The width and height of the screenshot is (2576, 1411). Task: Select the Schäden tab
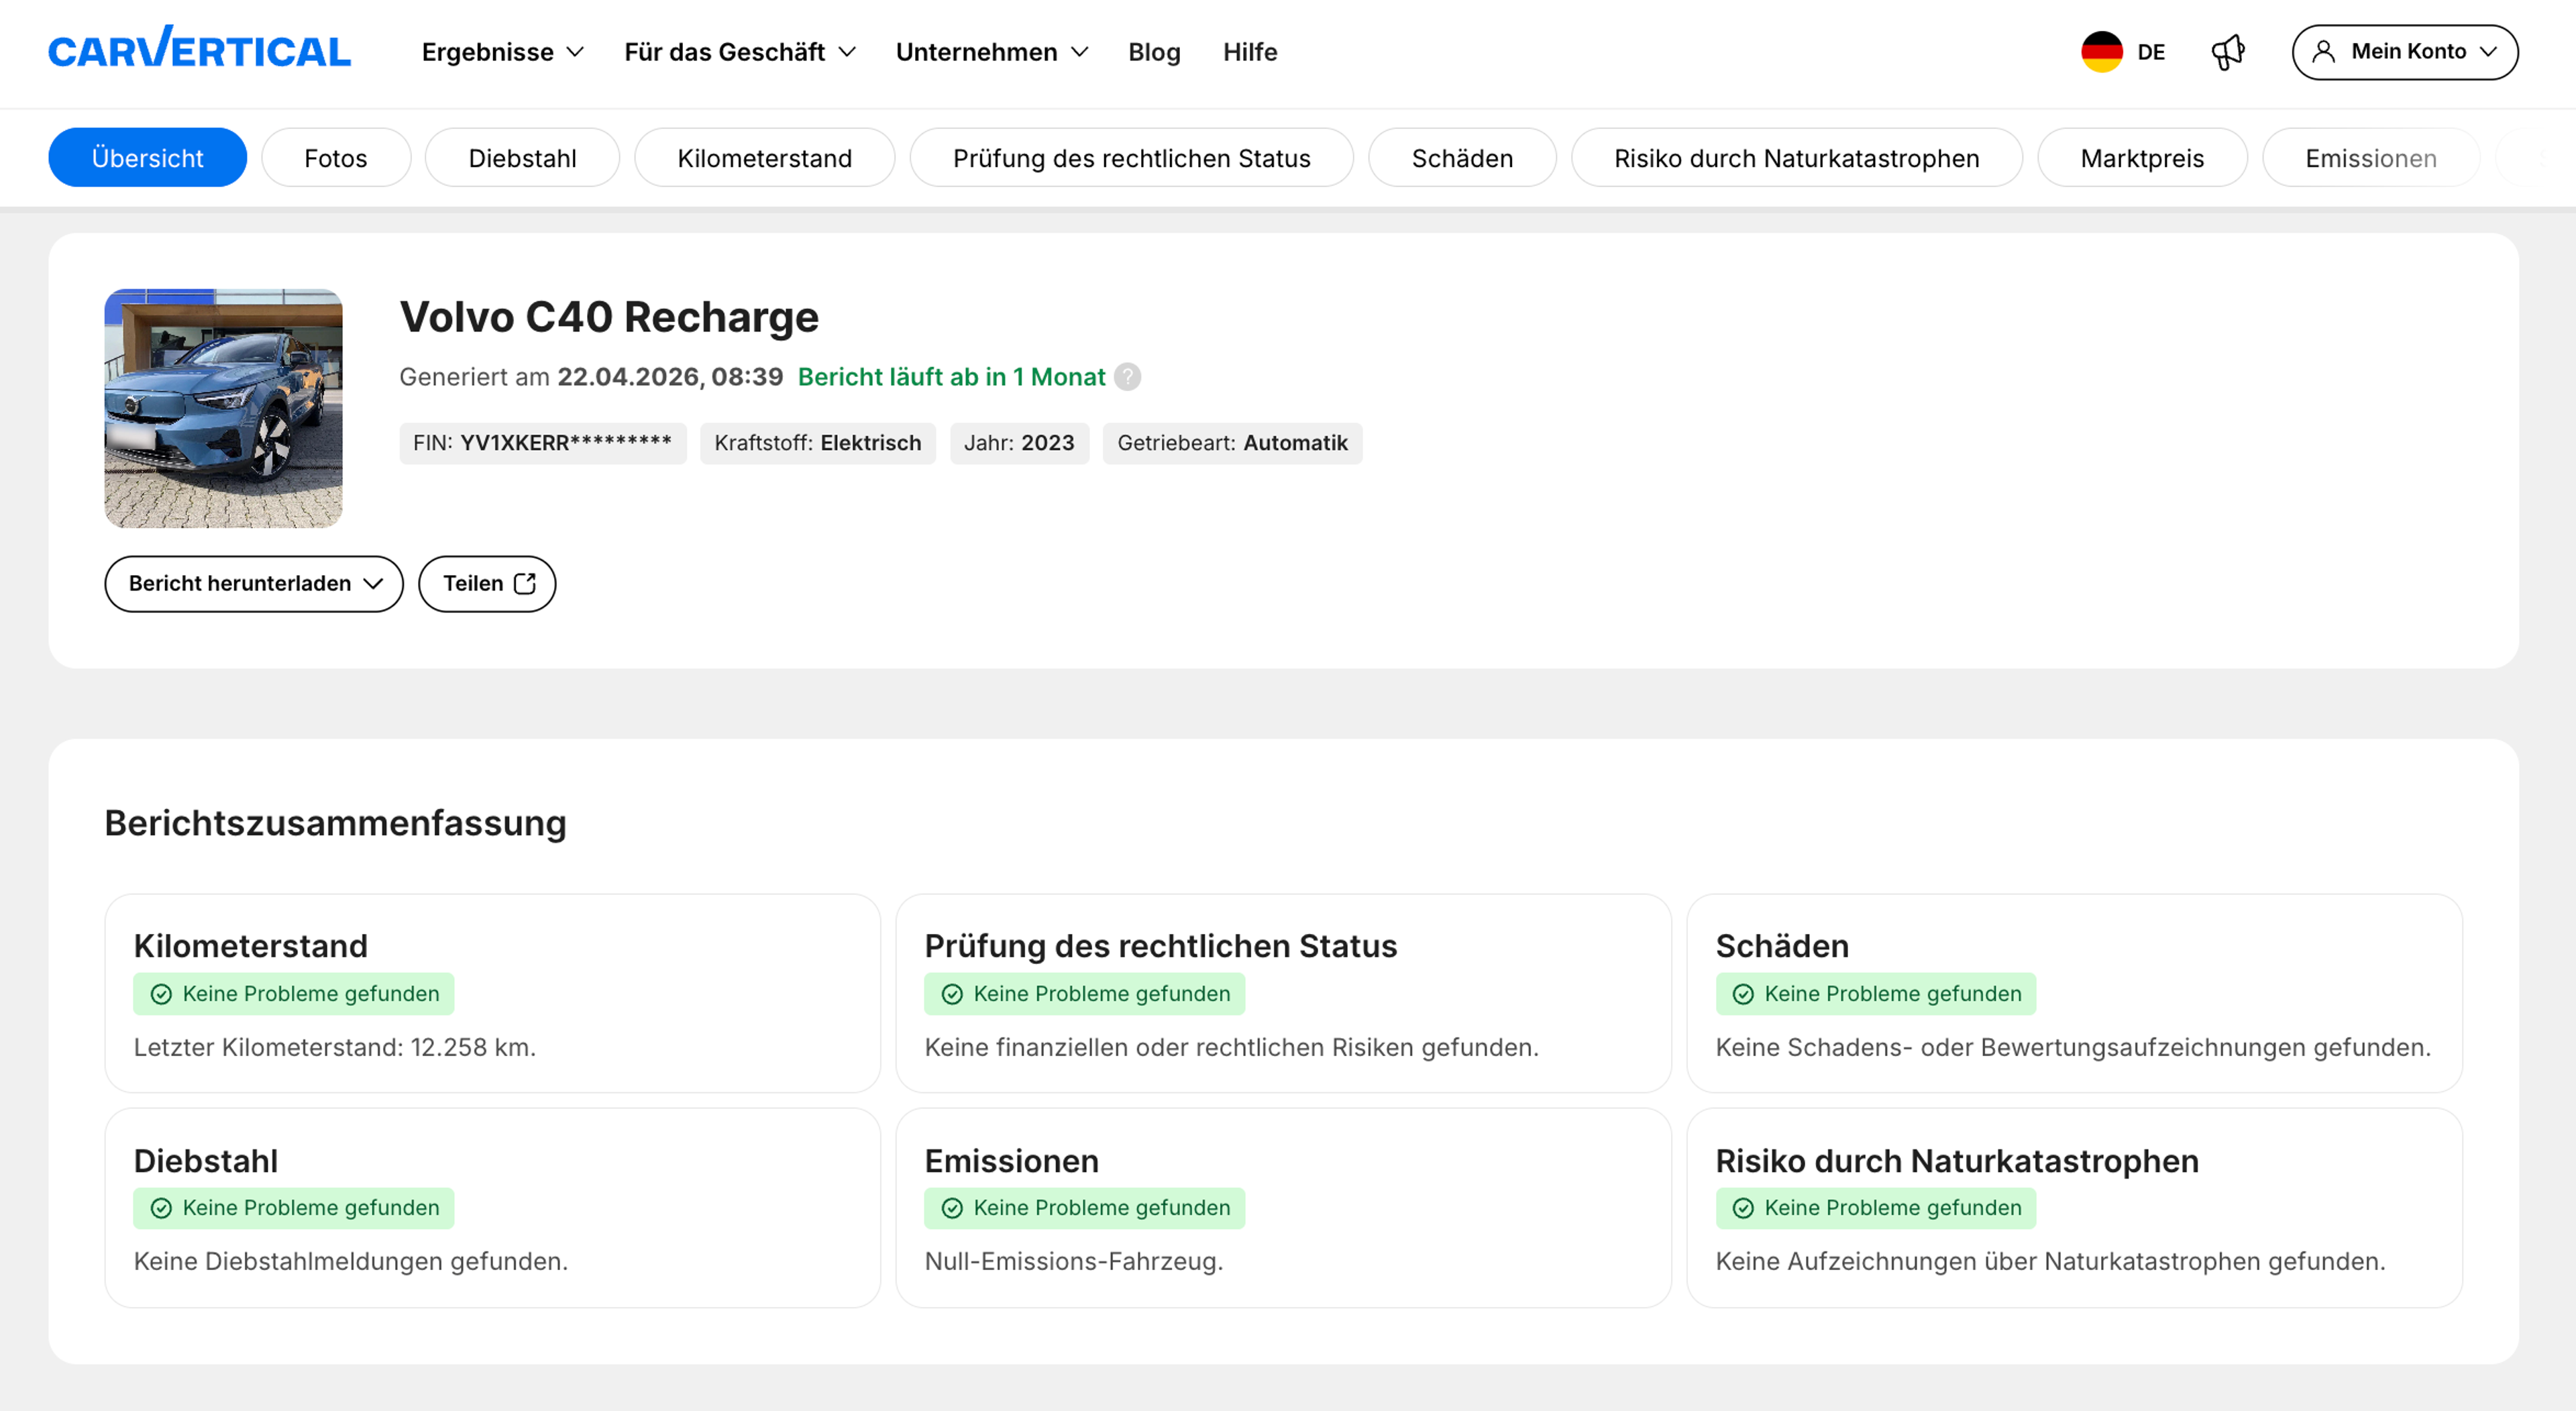coord(1462,158)
